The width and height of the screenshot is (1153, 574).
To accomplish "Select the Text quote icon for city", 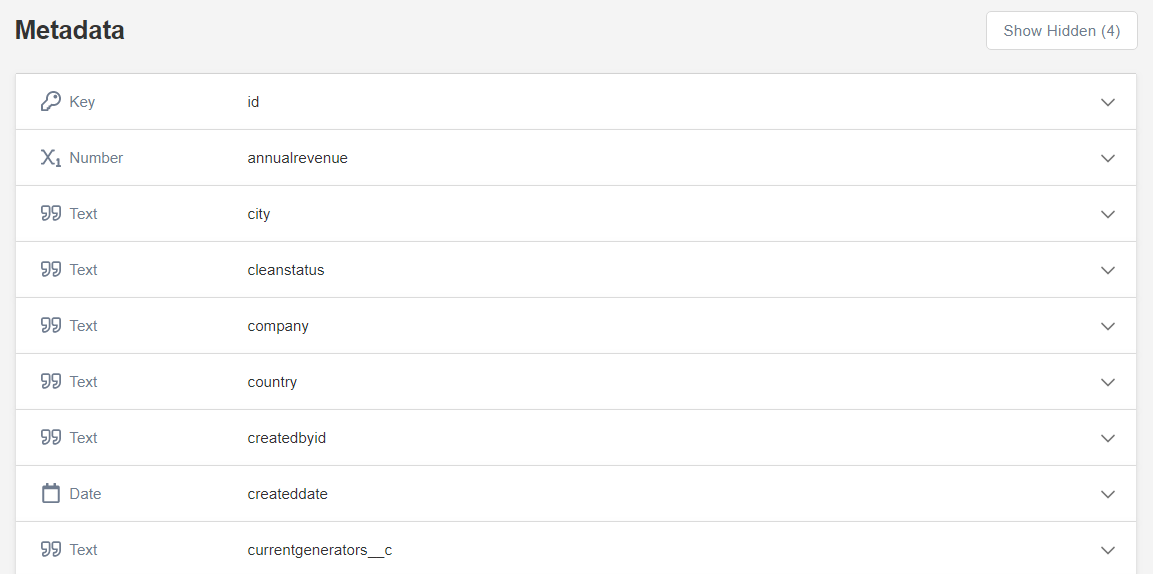I will pyautogui.click(x=50, y=214).
